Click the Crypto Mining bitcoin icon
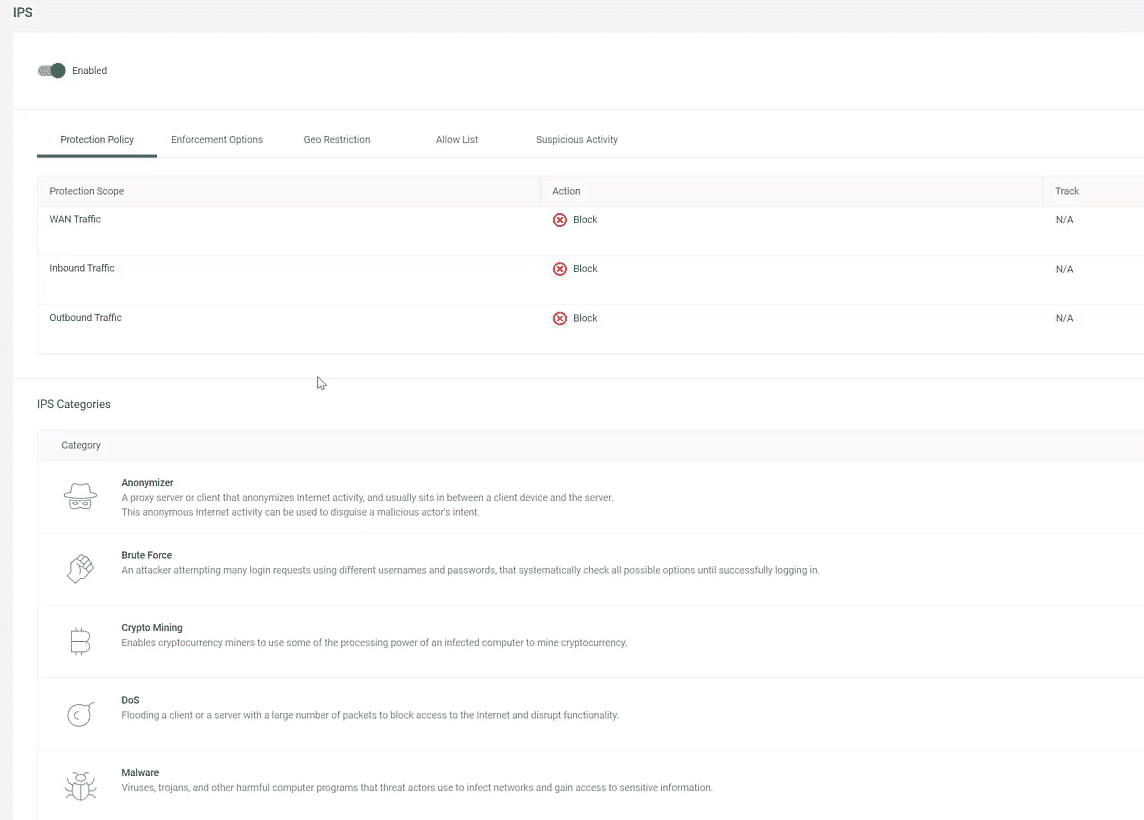Screen dimensions: 1144x820 point(80,641)
